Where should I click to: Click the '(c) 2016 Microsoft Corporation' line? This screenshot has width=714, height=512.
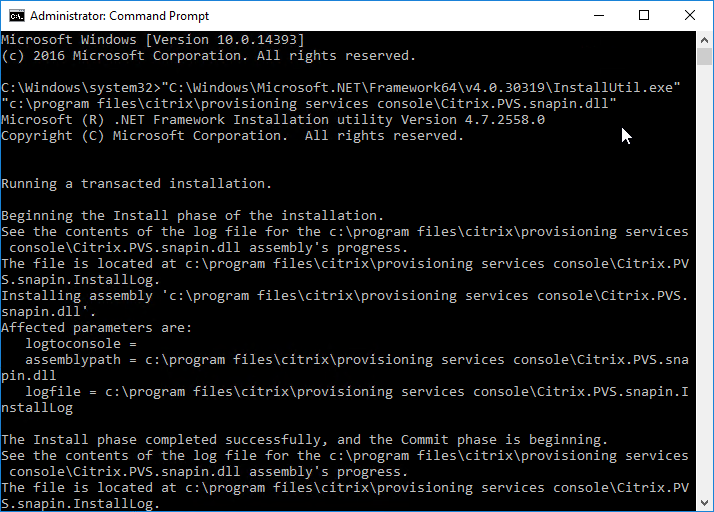[x=209, y=56]
